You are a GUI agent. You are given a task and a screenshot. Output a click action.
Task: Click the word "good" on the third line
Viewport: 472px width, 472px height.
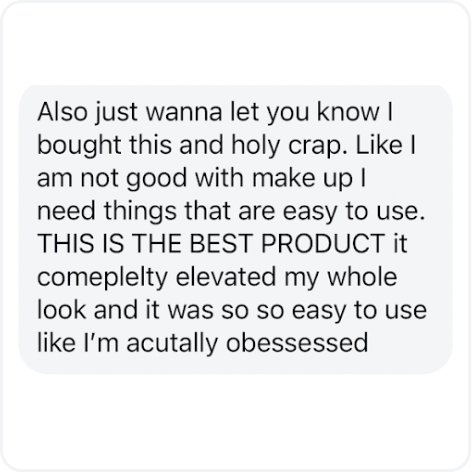(x=156, y=179)
